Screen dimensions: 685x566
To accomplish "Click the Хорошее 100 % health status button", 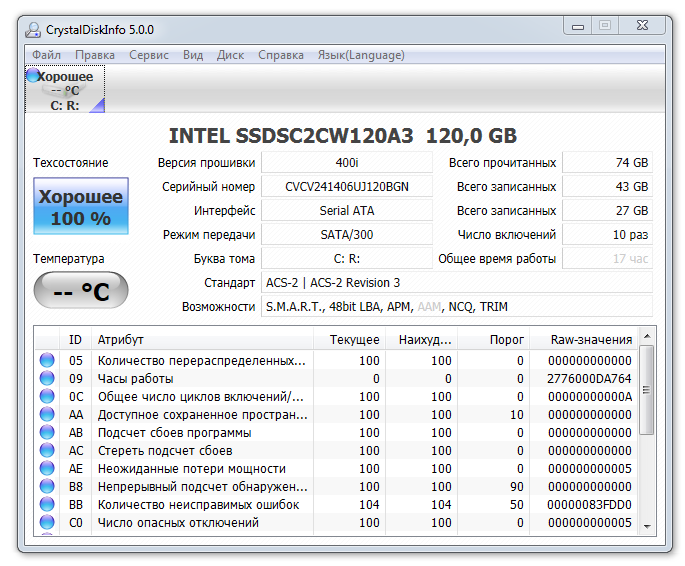I will tap(81, 207).
